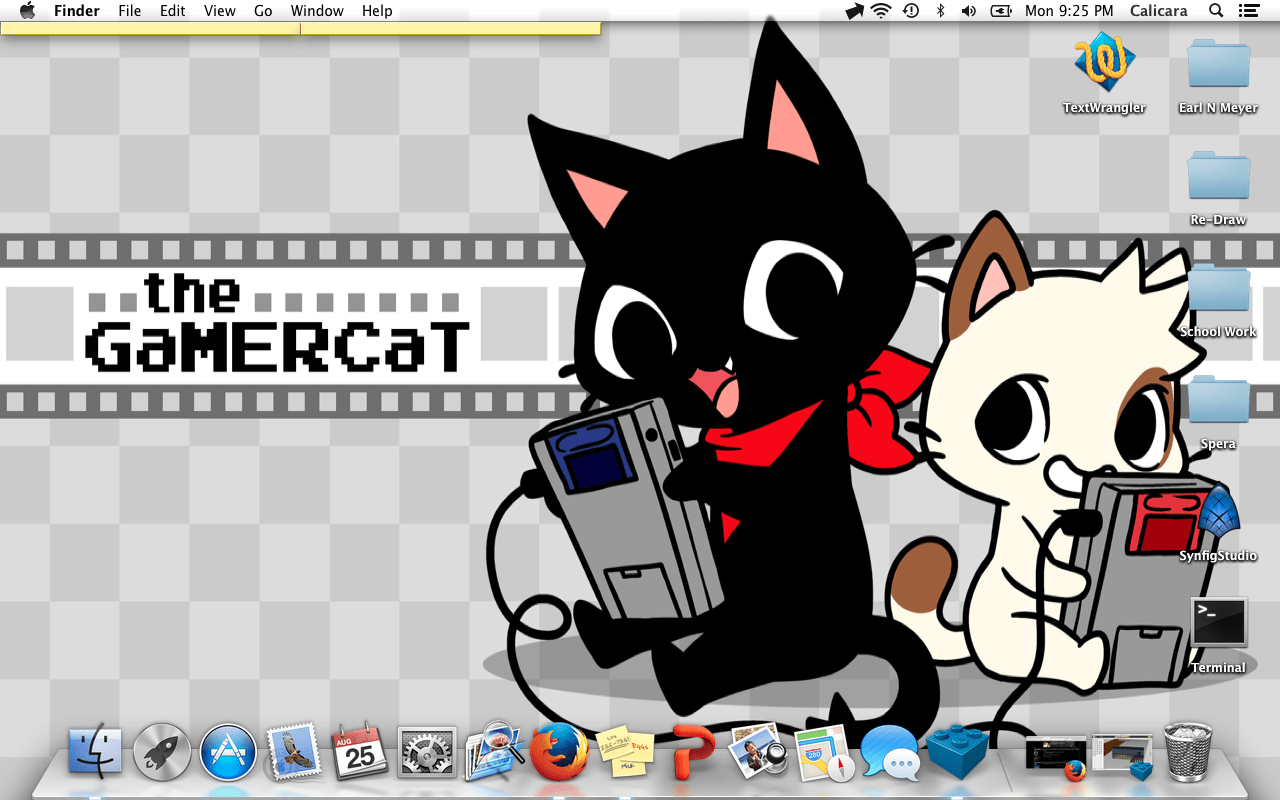Open the Wi-Fi status menu

coord(881,11)
